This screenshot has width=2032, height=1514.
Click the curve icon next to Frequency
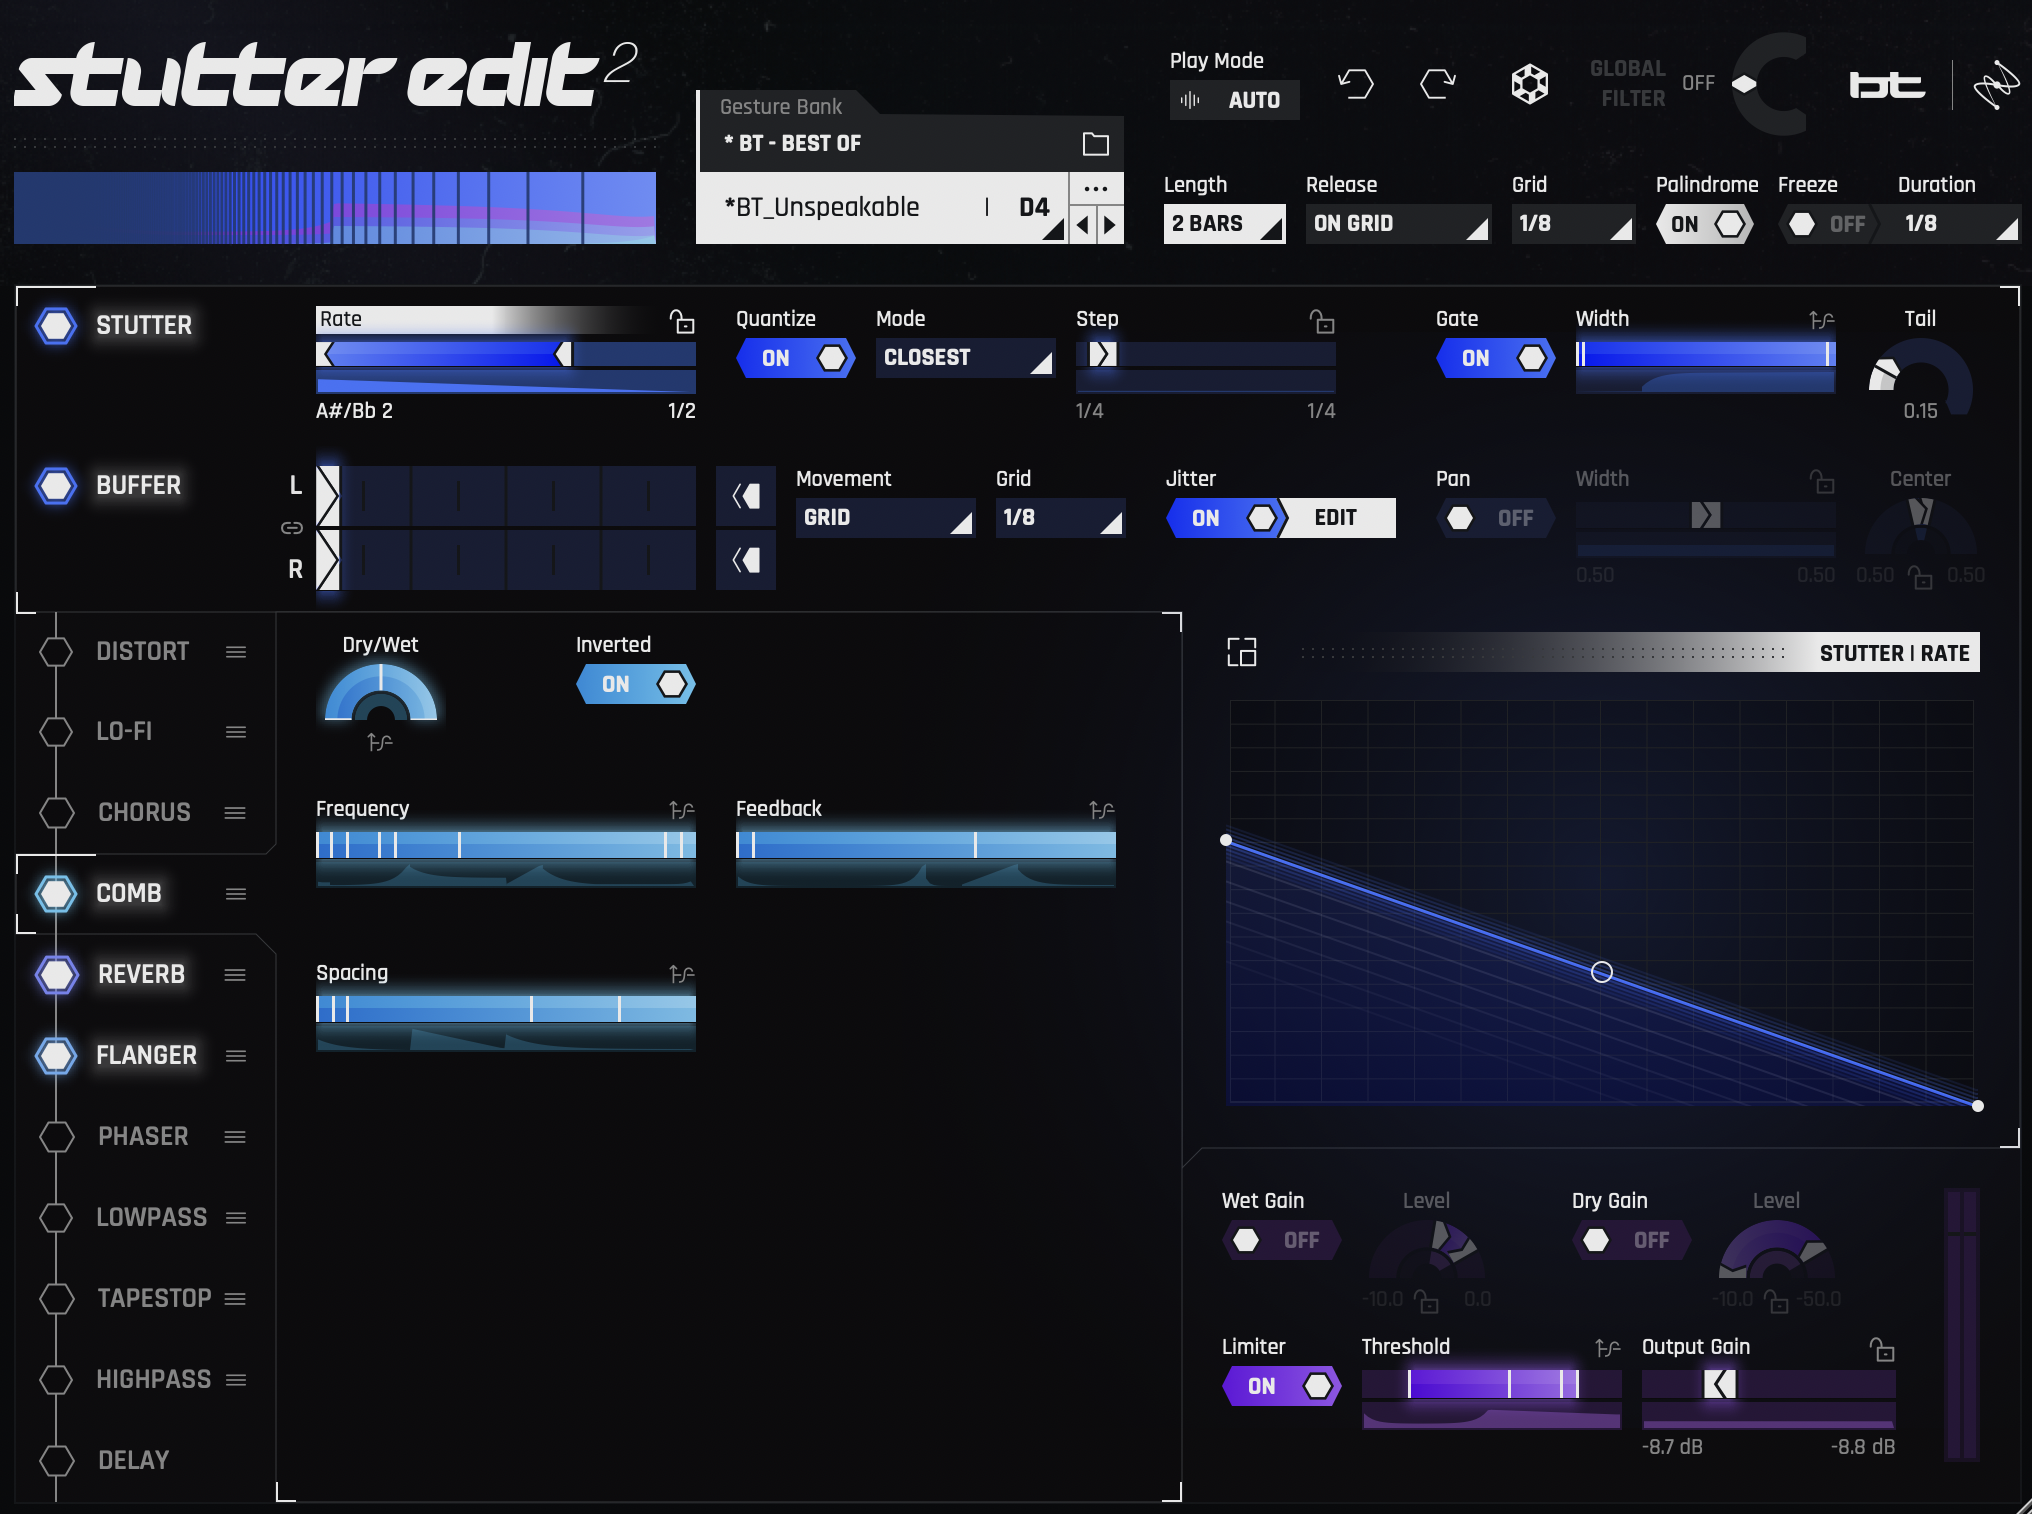682,810
